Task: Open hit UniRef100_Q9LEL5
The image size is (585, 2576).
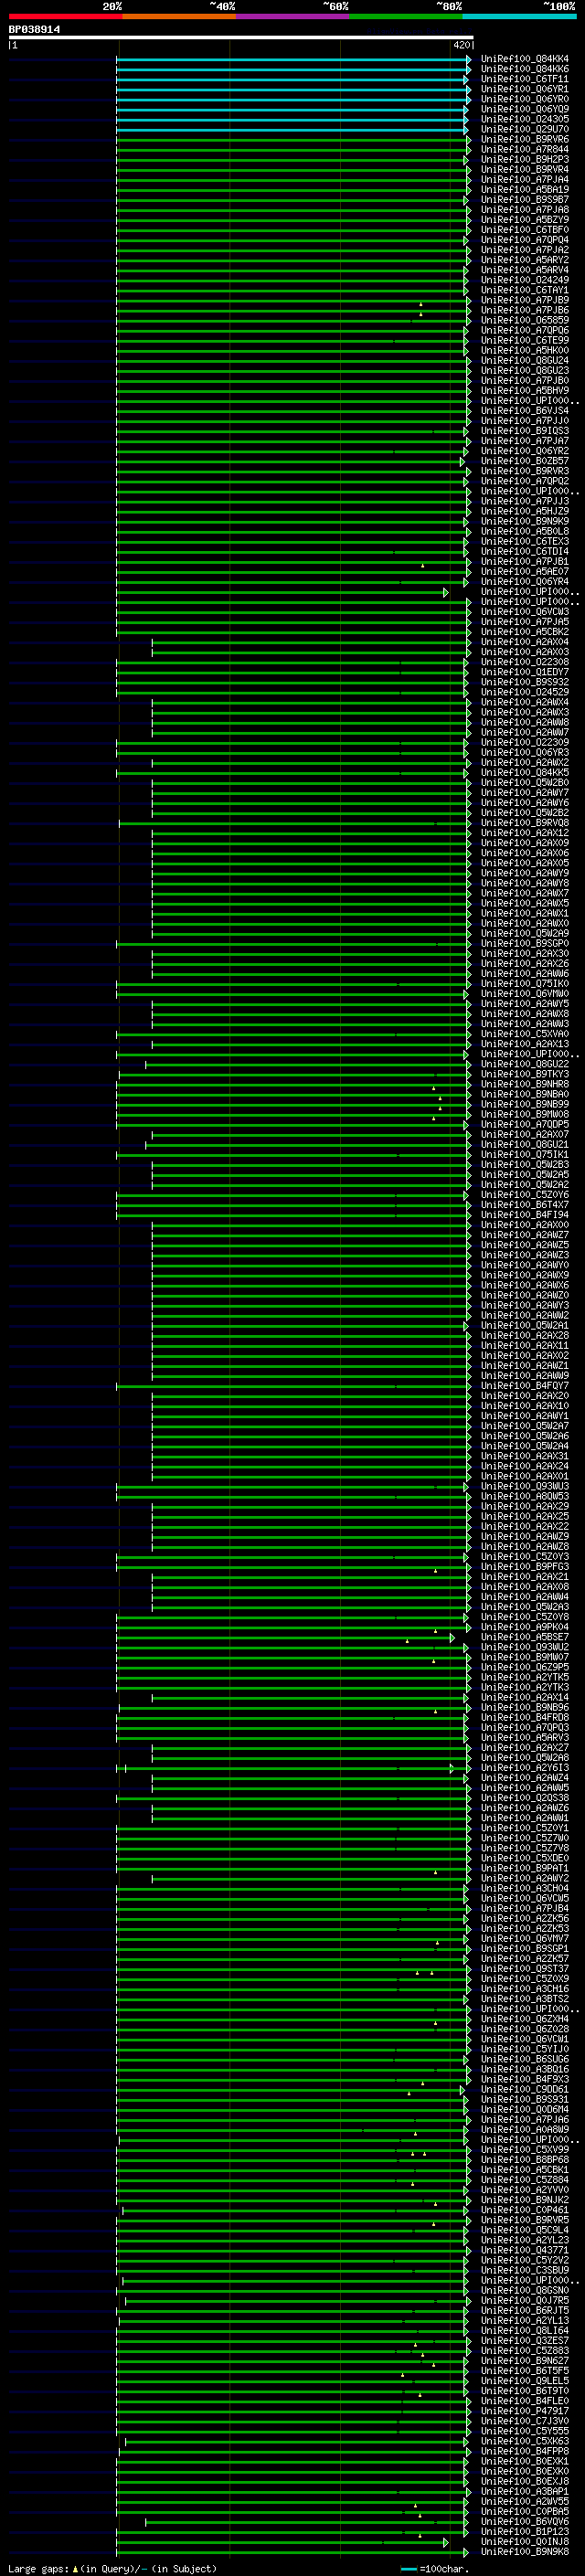Action: click(525, 2380)
